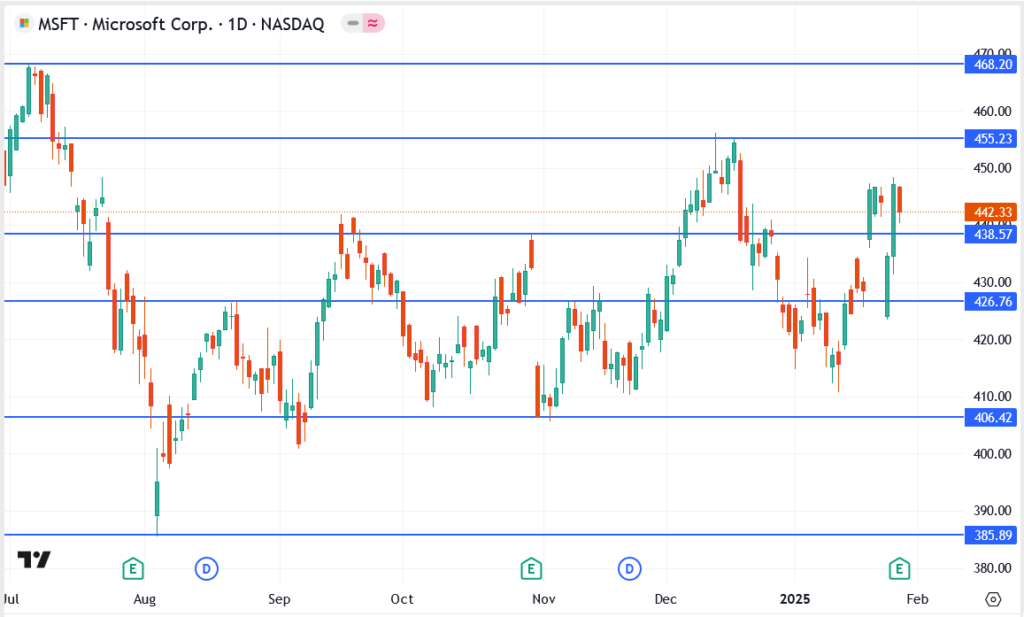Open chart settings via the hexagon gear icon
This screenshot has height=617, width=1024.
(x=992, y=599)
